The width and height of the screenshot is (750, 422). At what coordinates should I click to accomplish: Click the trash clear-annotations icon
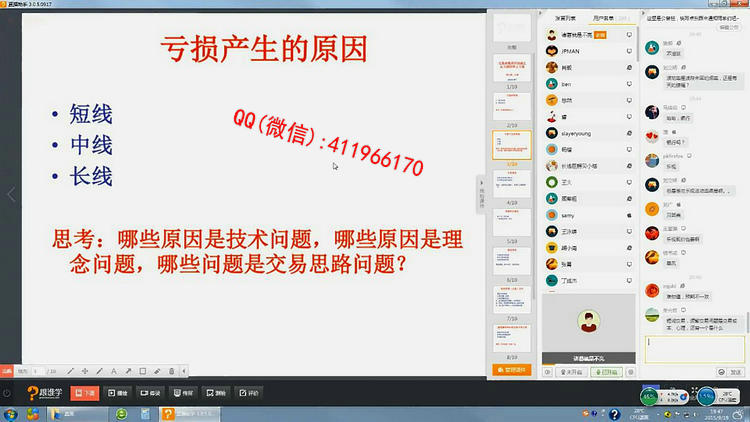(172, 371)
